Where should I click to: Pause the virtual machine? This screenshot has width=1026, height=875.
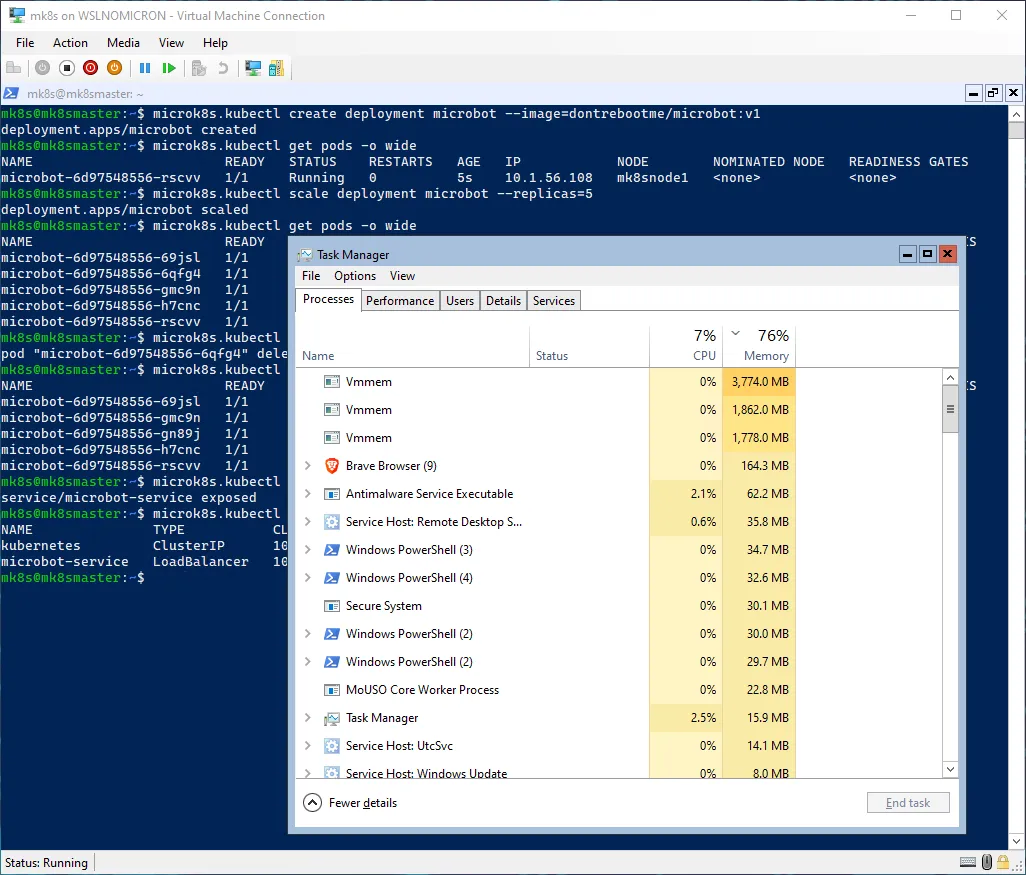[x=145, y=68]
